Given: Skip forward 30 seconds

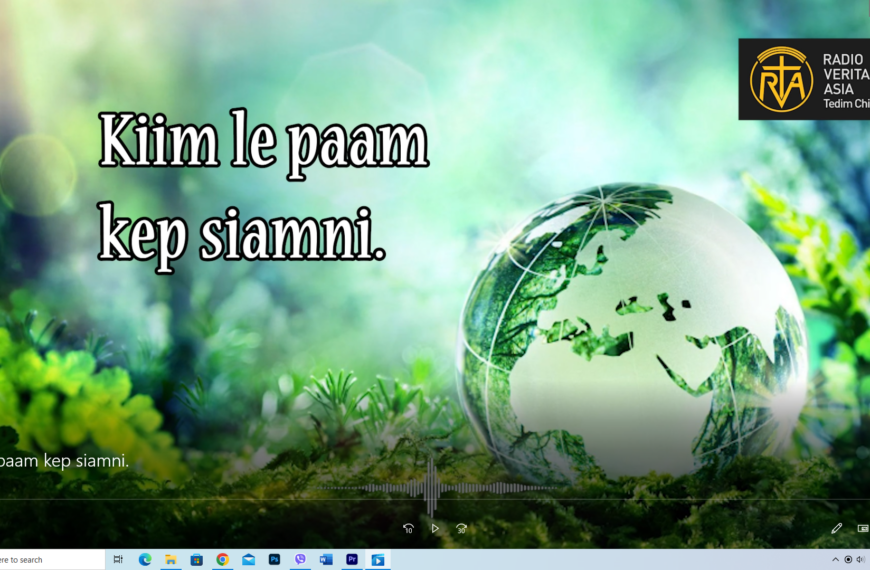Looking at the screenshot, I should coord(461,528).
